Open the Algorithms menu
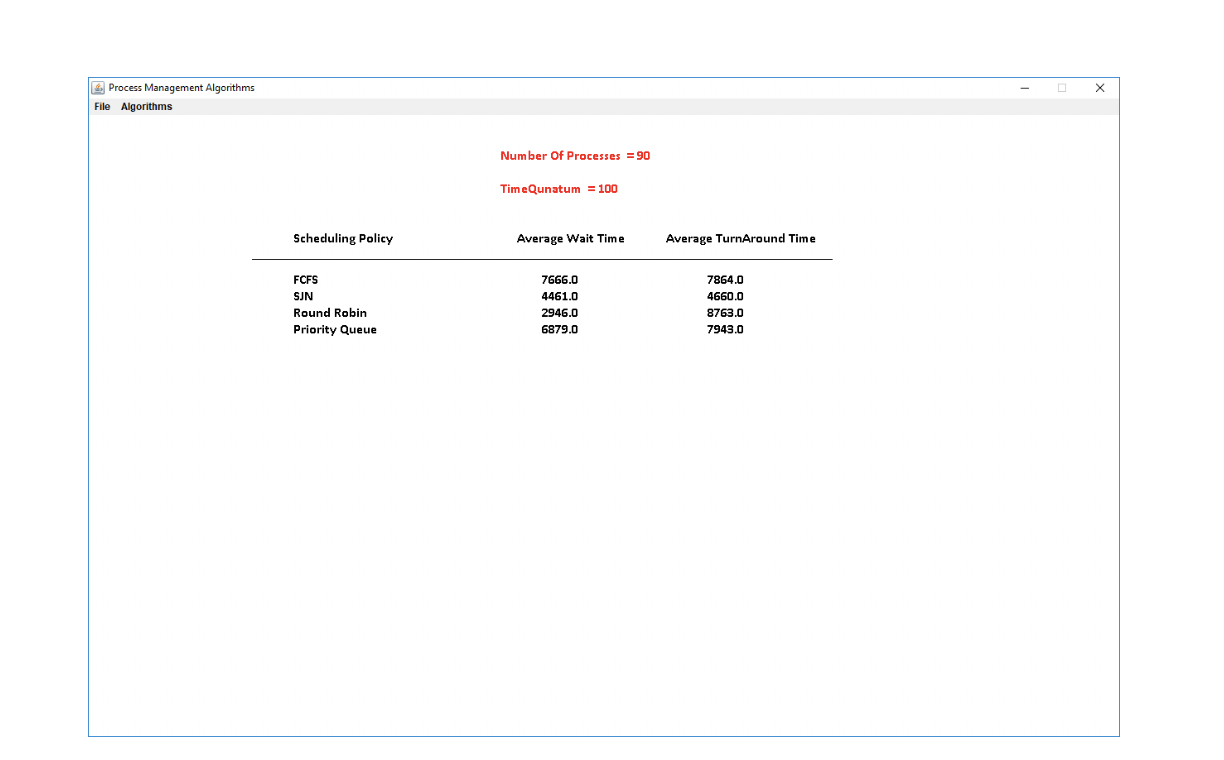The image size is (1224, 760). tap(146, 107)
